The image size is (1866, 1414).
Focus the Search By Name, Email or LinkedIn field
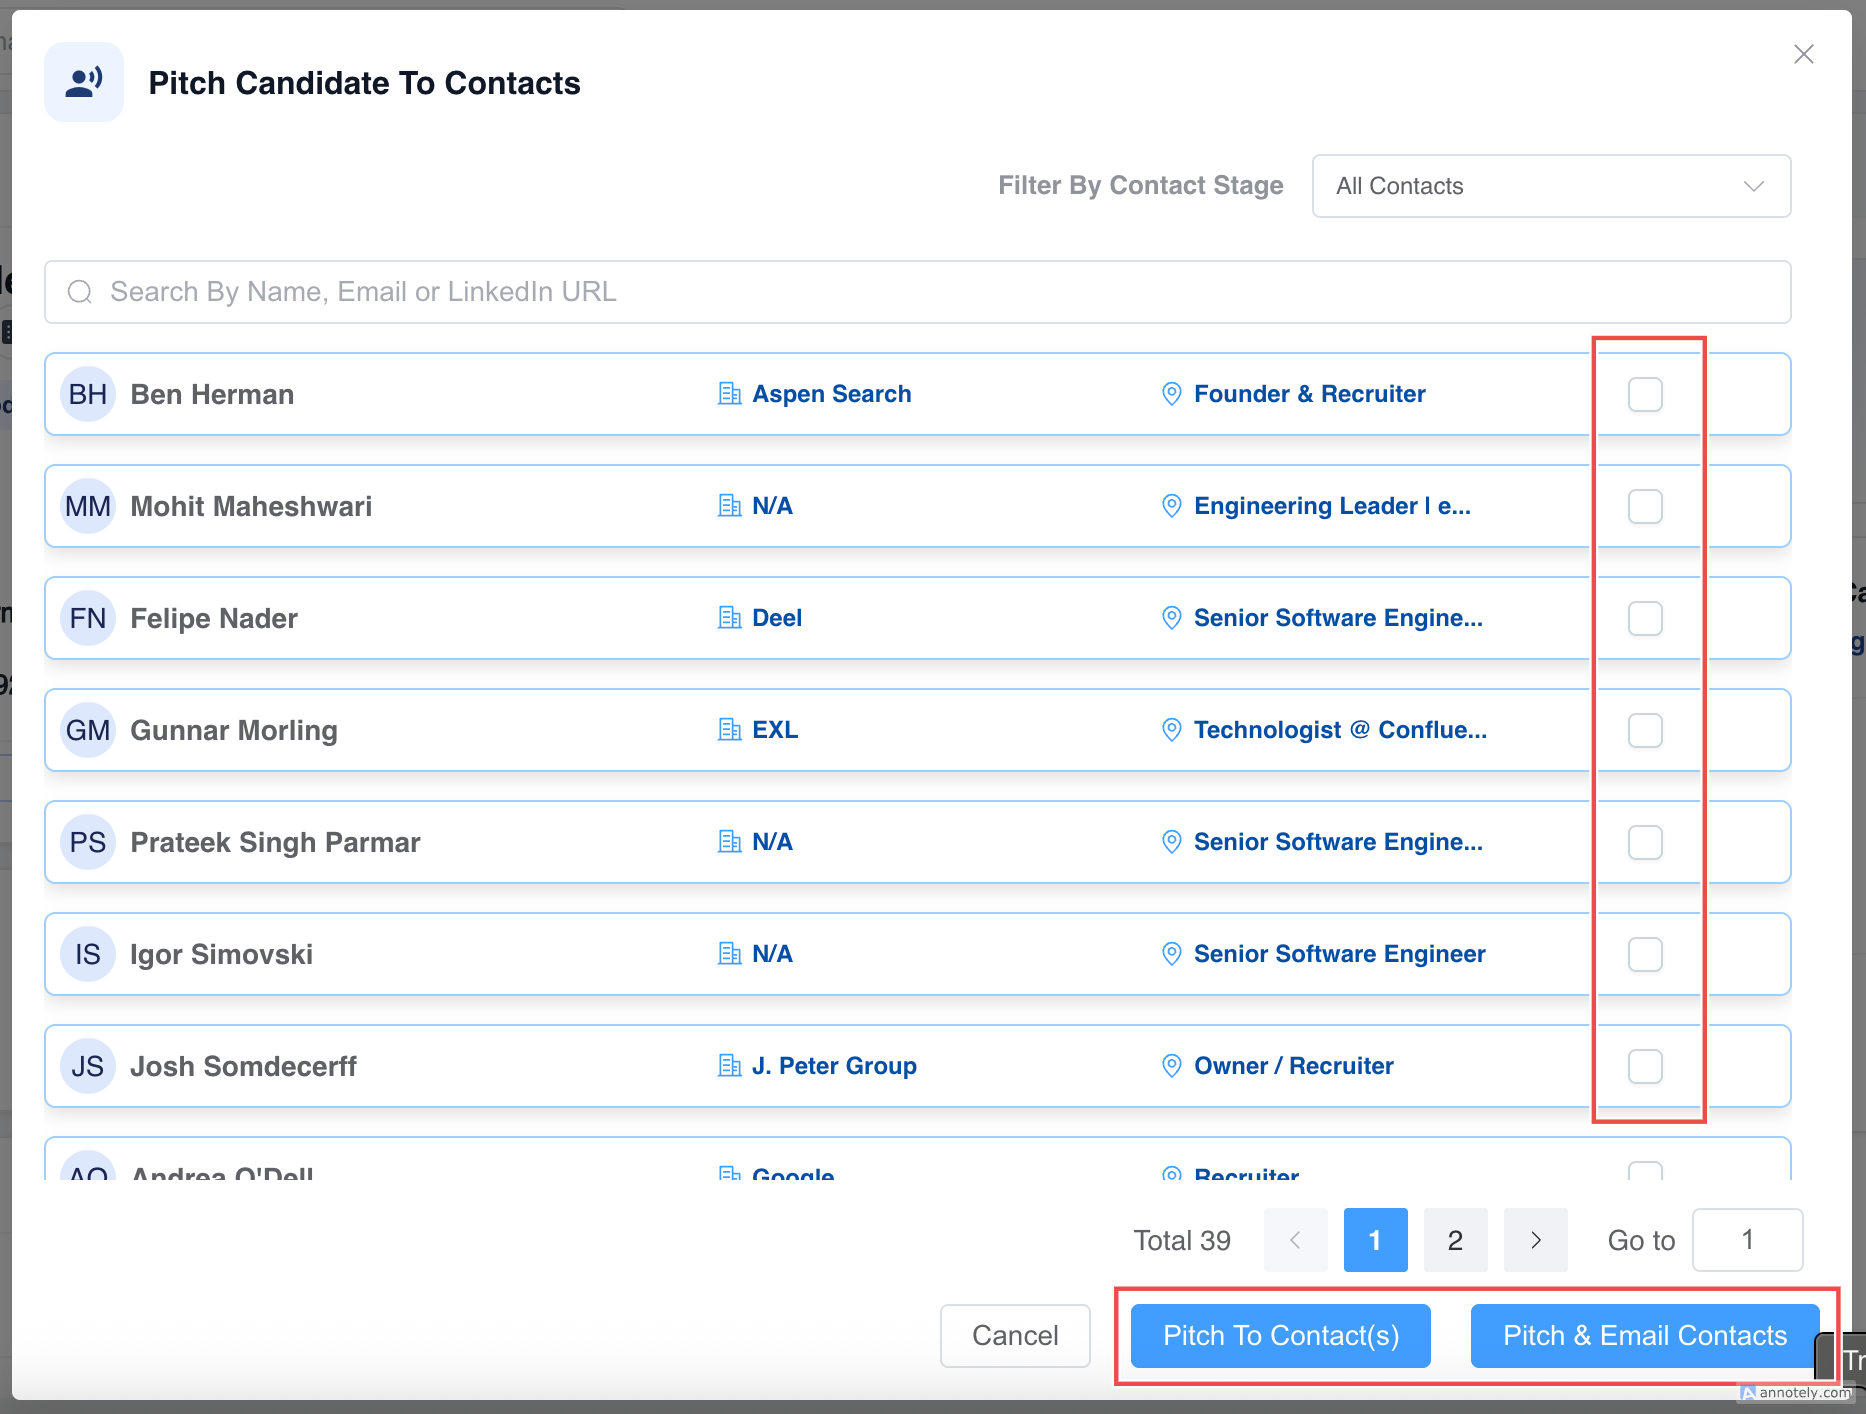pyautogui.click(x=917, y=292)
